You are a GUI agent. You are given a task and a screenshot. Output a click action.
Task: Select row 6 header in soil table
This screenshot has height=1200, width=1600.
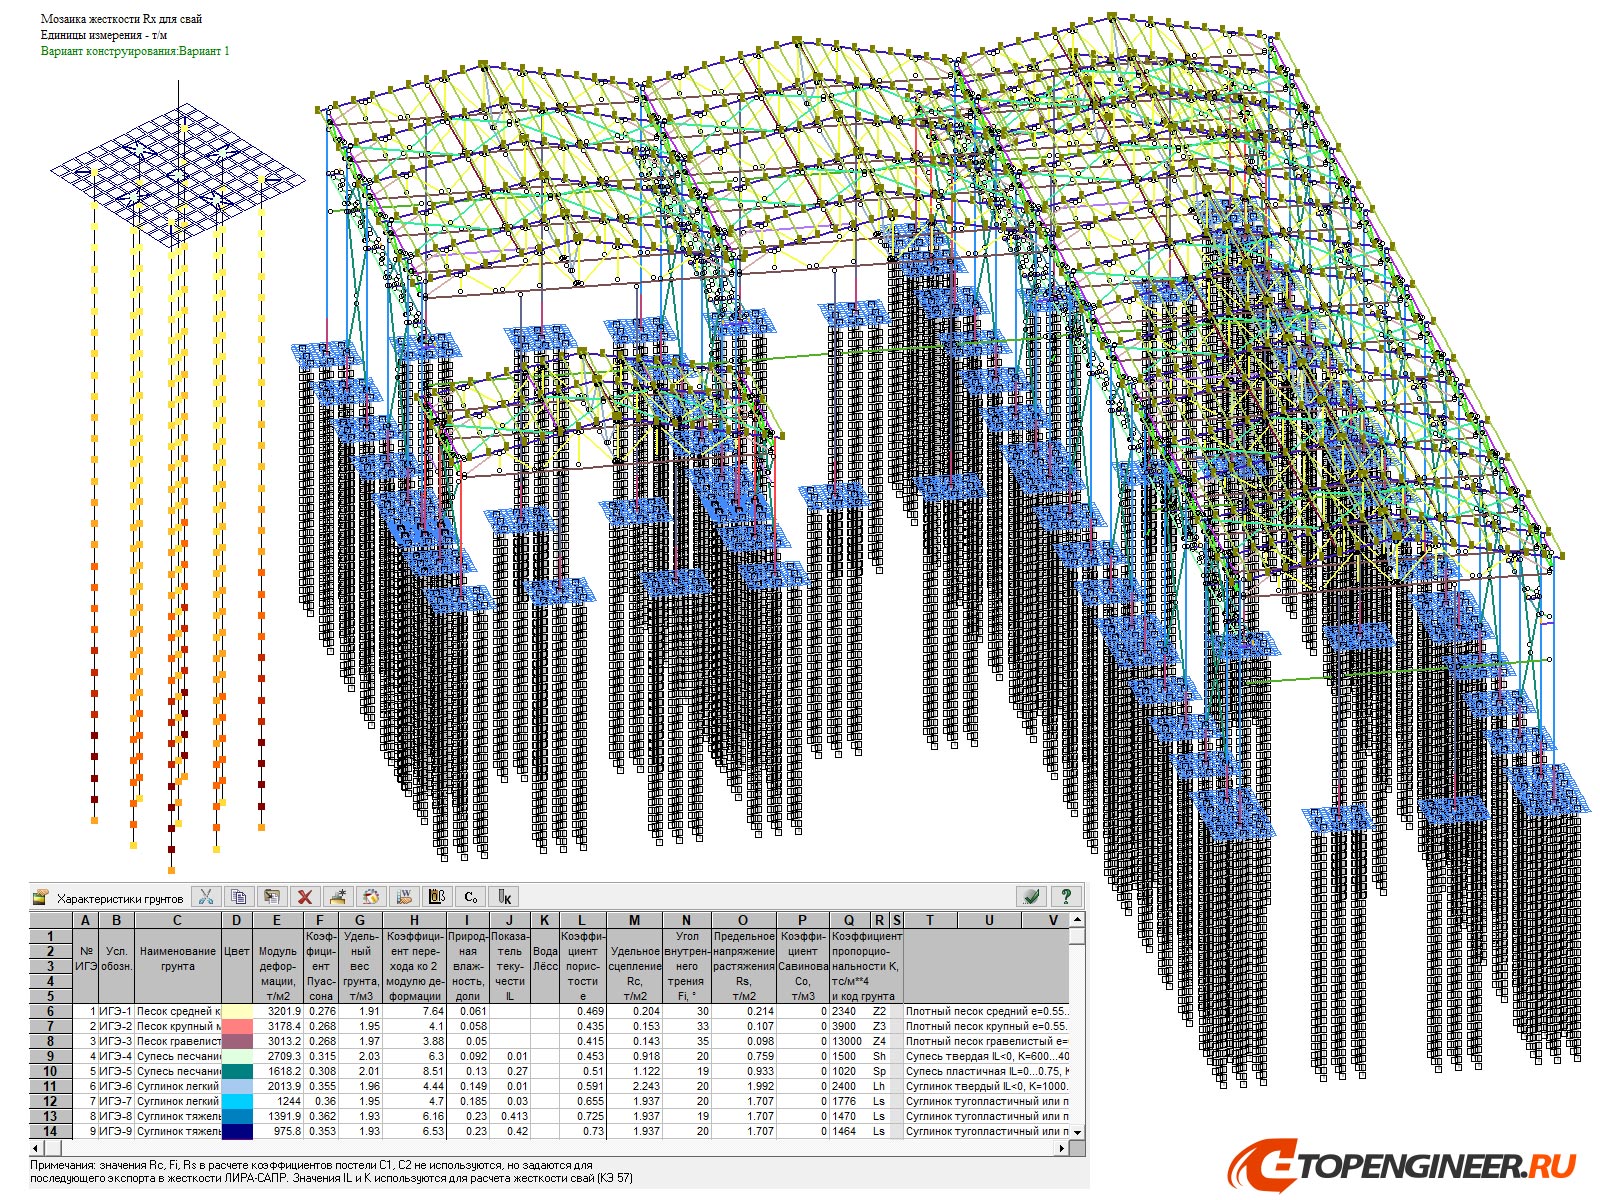click(51, 1011)
